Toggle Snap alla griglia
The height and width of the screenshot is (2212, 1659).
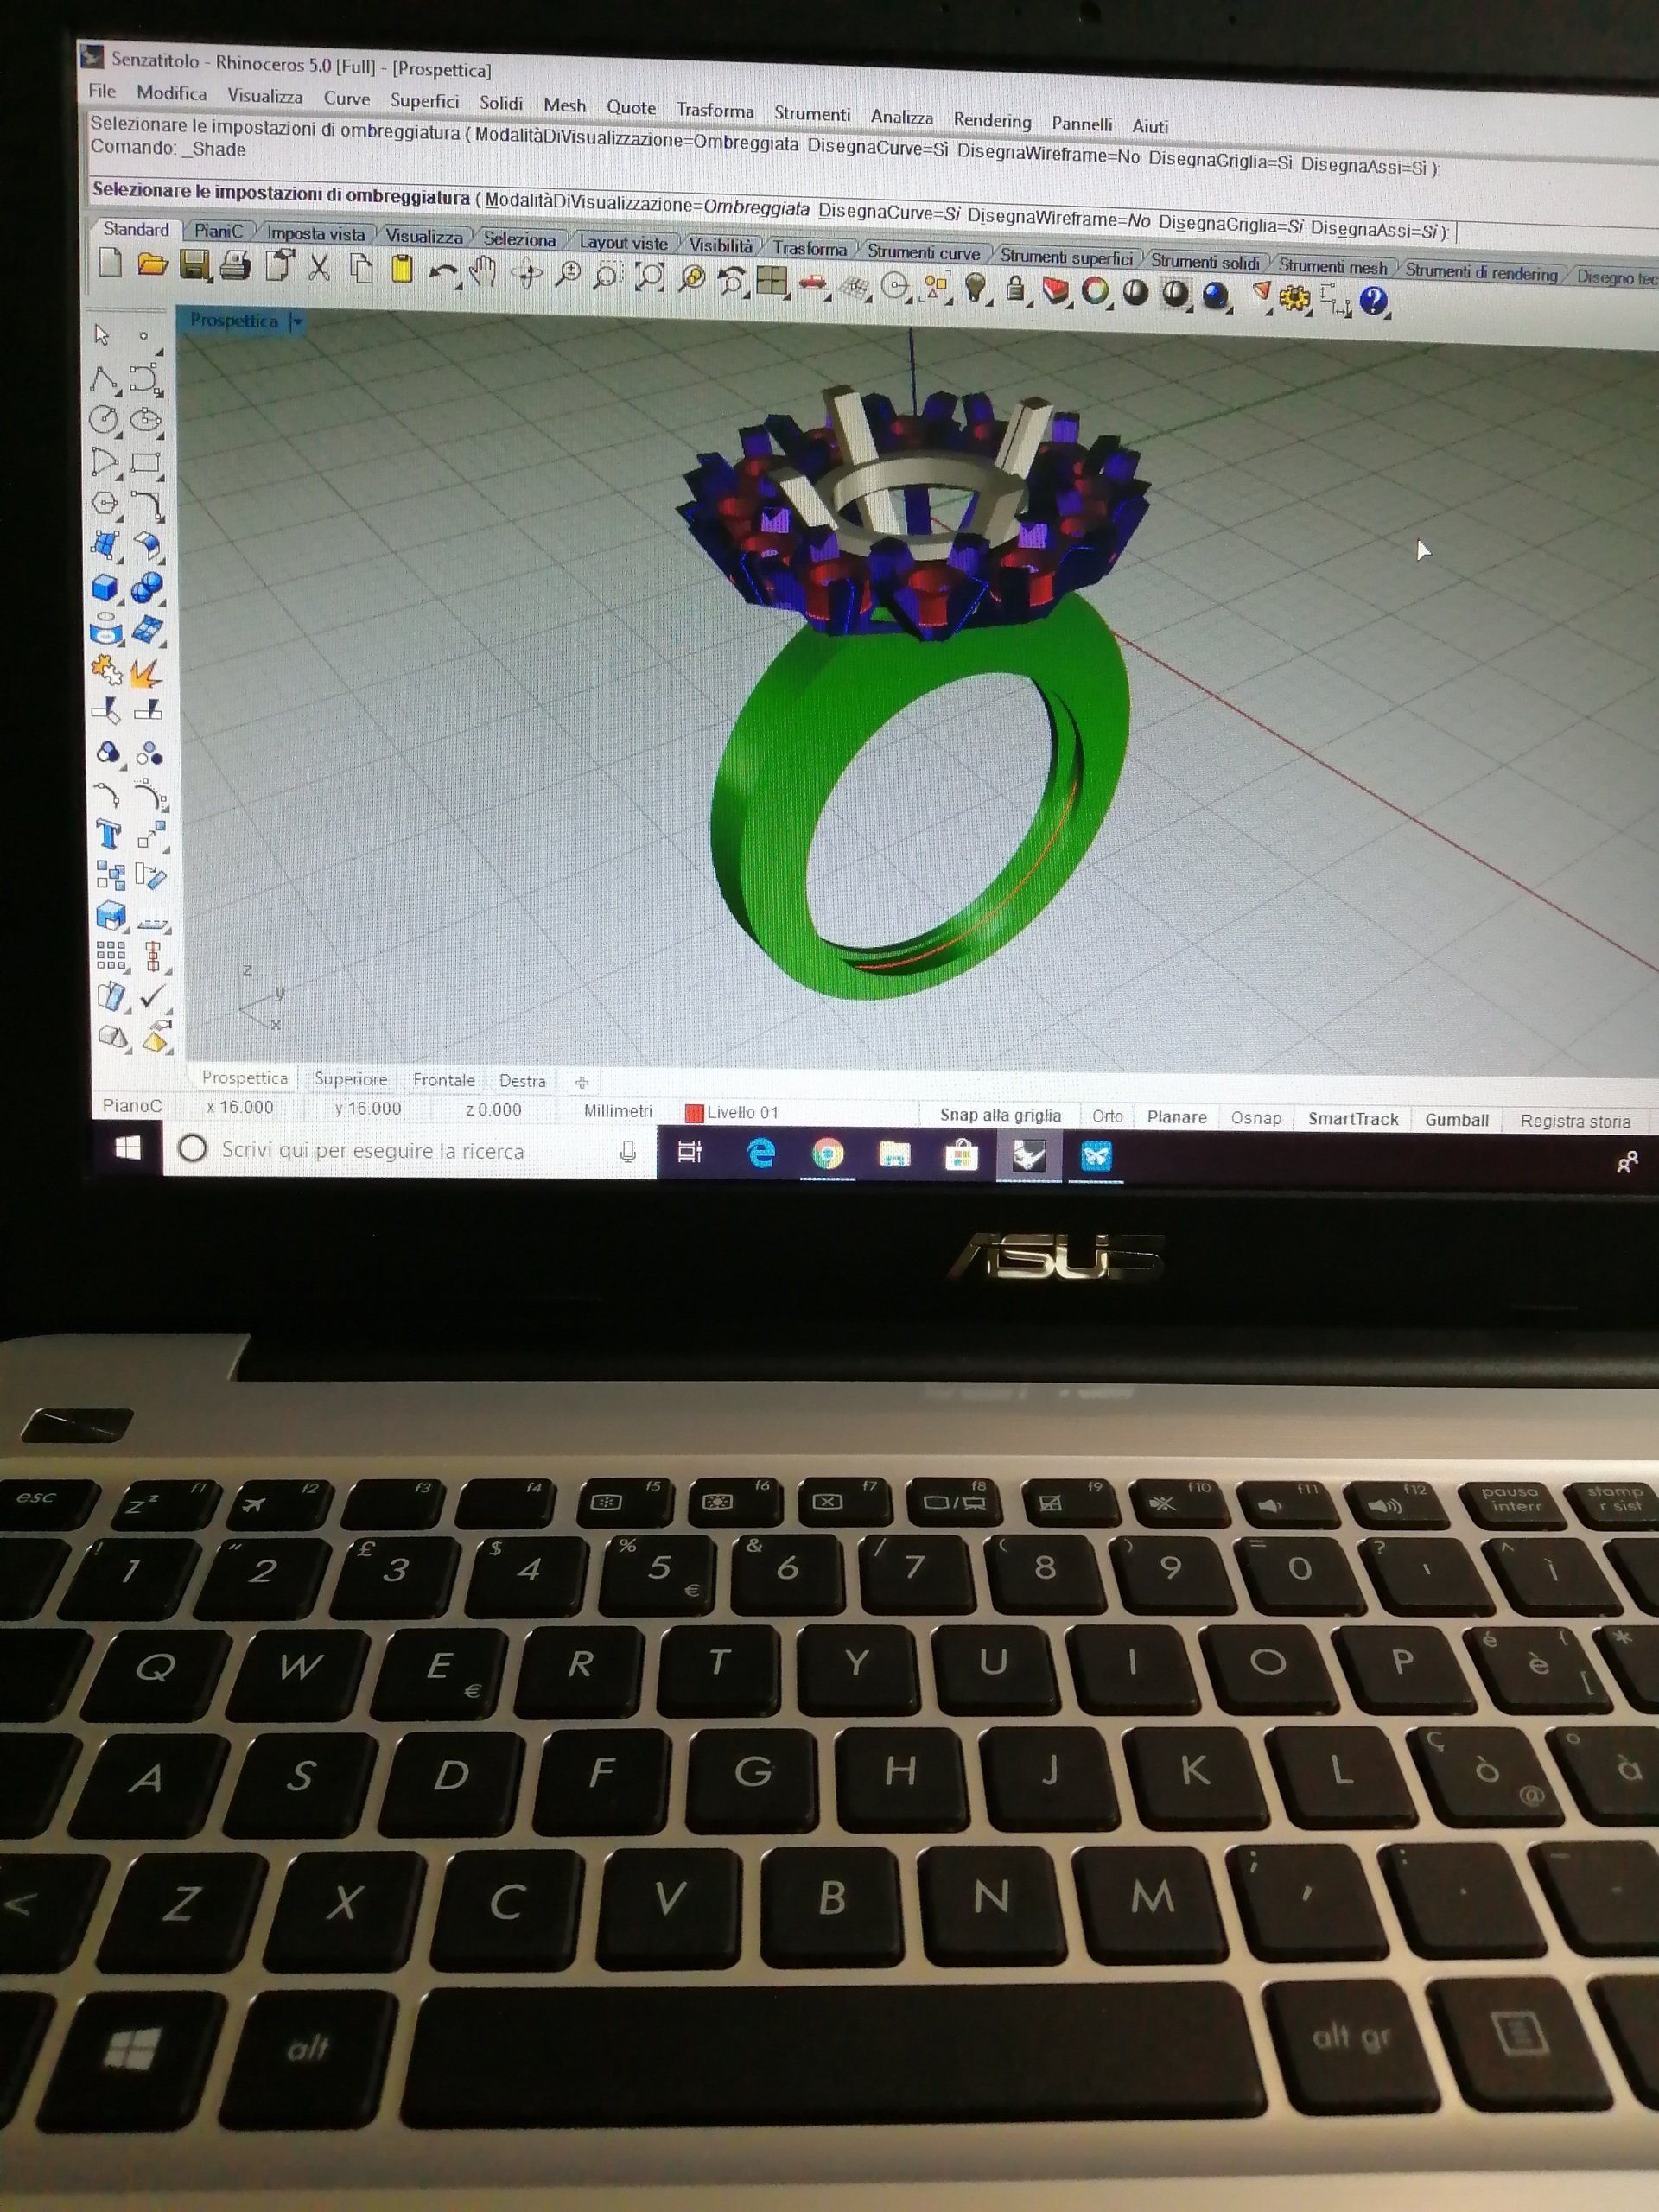pos(999,1115)
